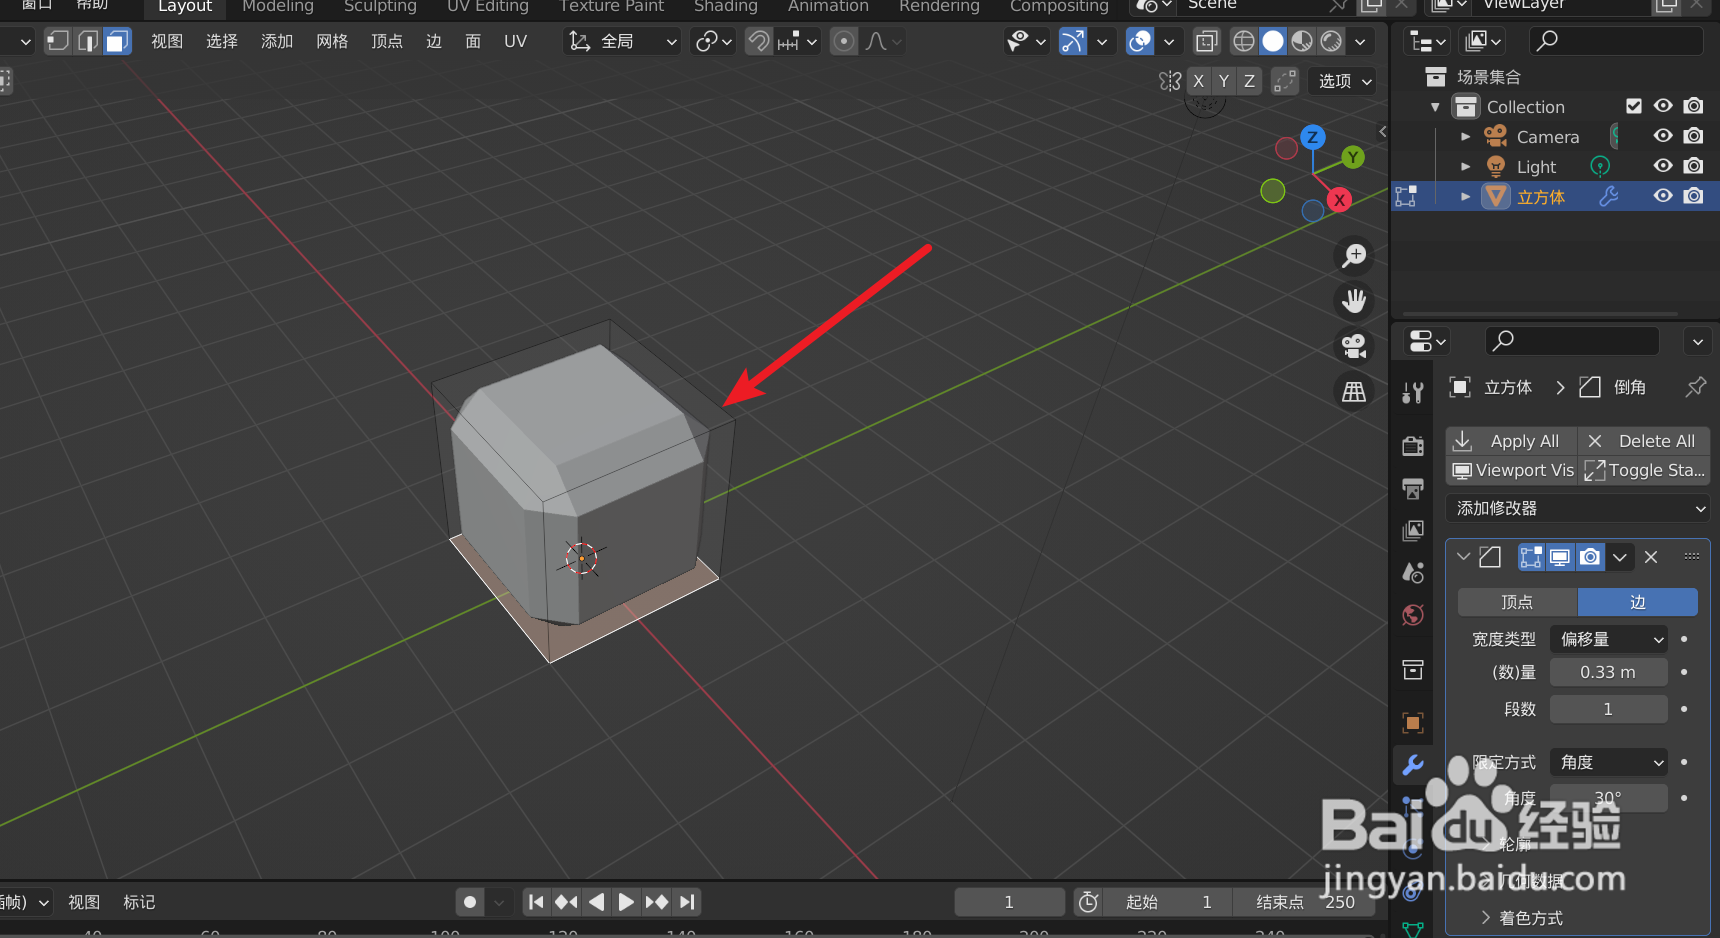Click the Light bulb icon in outliner
This screenshot has height=938, width=1720.
coord(1496,166)
